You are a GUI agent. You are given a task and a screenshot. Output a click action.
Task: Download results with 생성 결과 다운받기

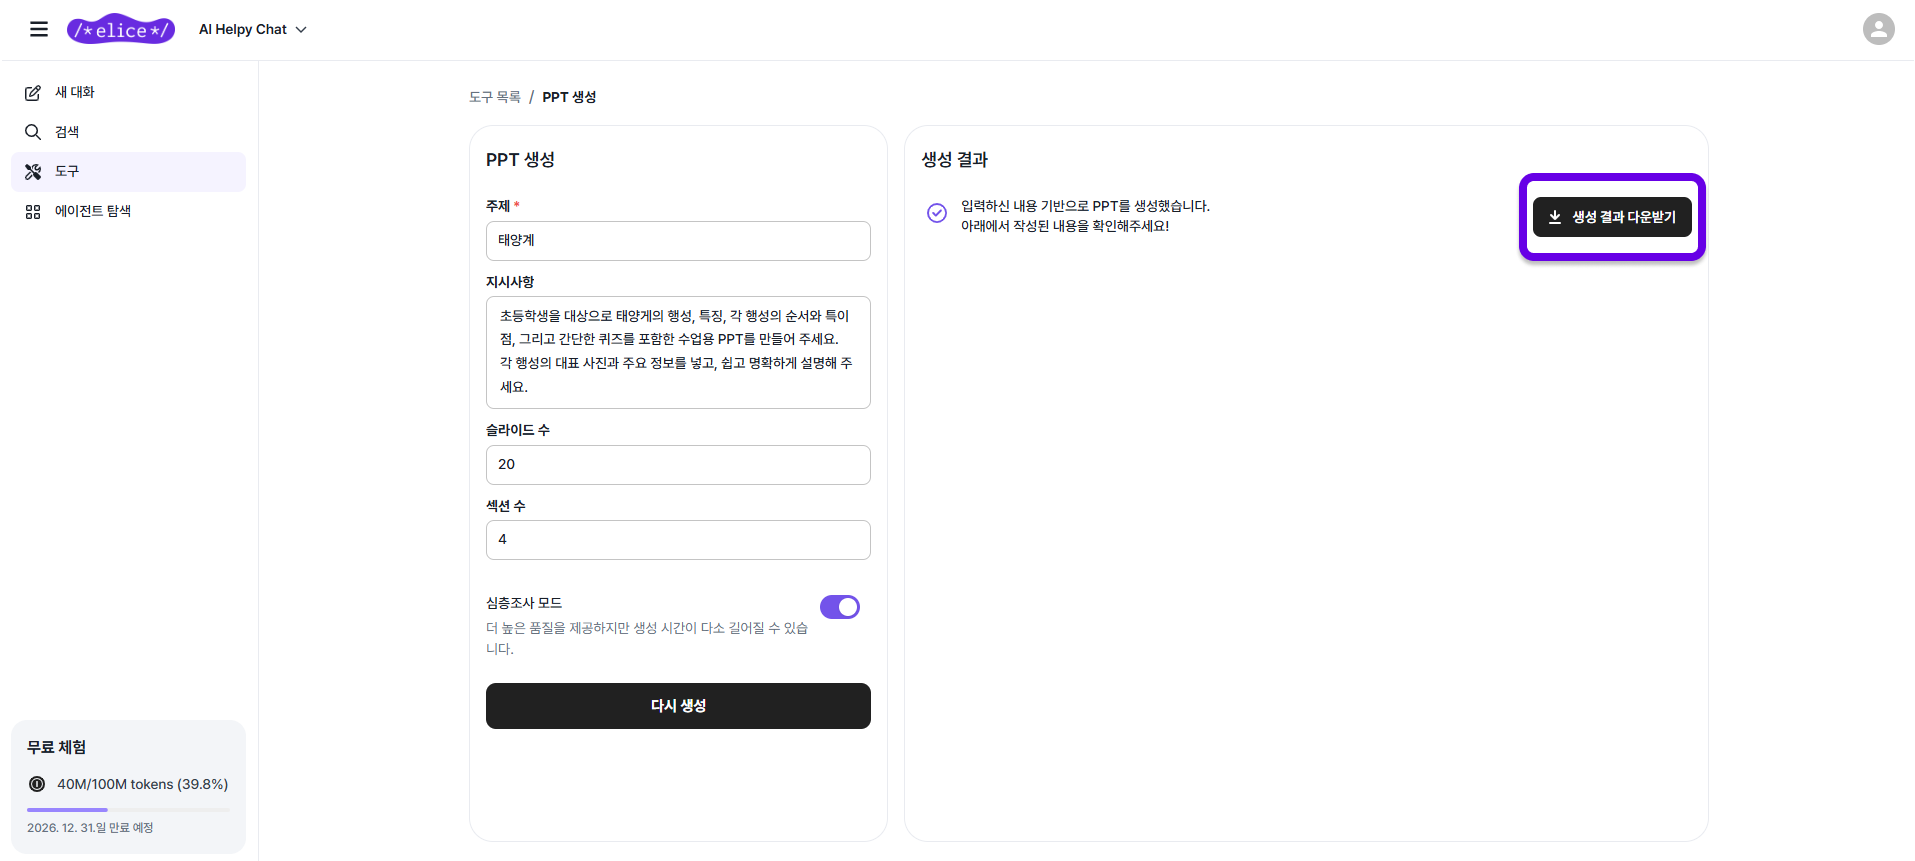tap(1611, 217)
